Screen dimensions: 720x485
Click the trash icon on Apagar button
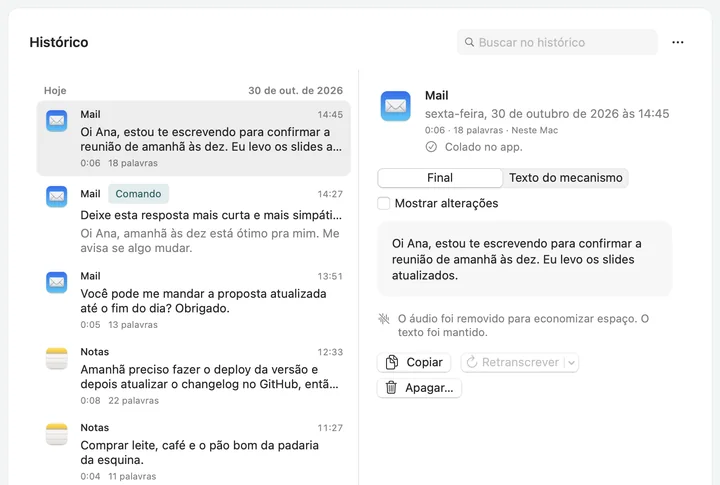tap(391, 388)
